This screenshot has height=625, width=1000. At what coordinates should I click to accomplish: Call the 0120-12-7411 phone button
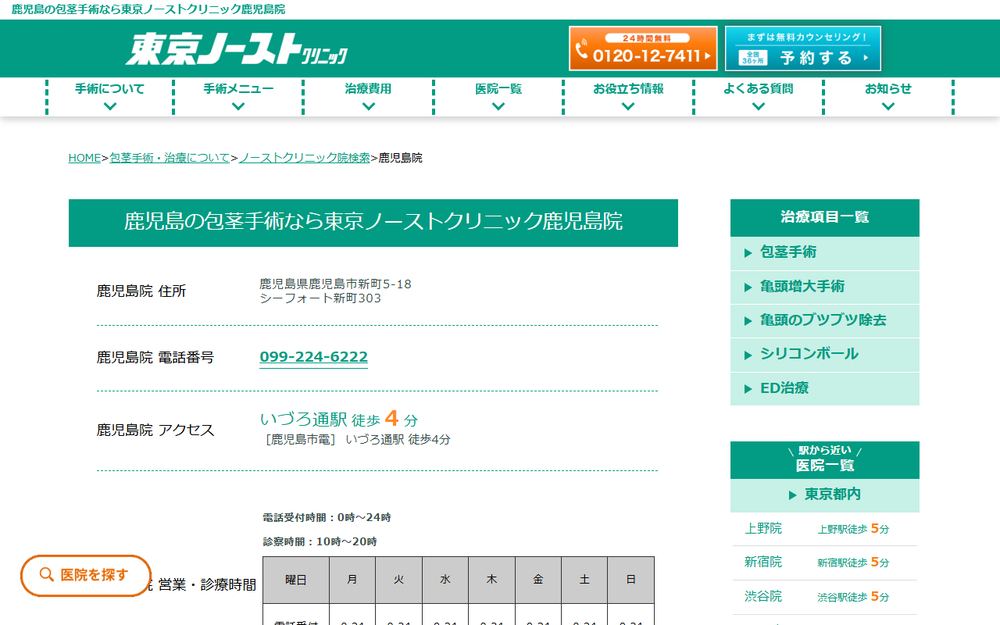point(643,48)
